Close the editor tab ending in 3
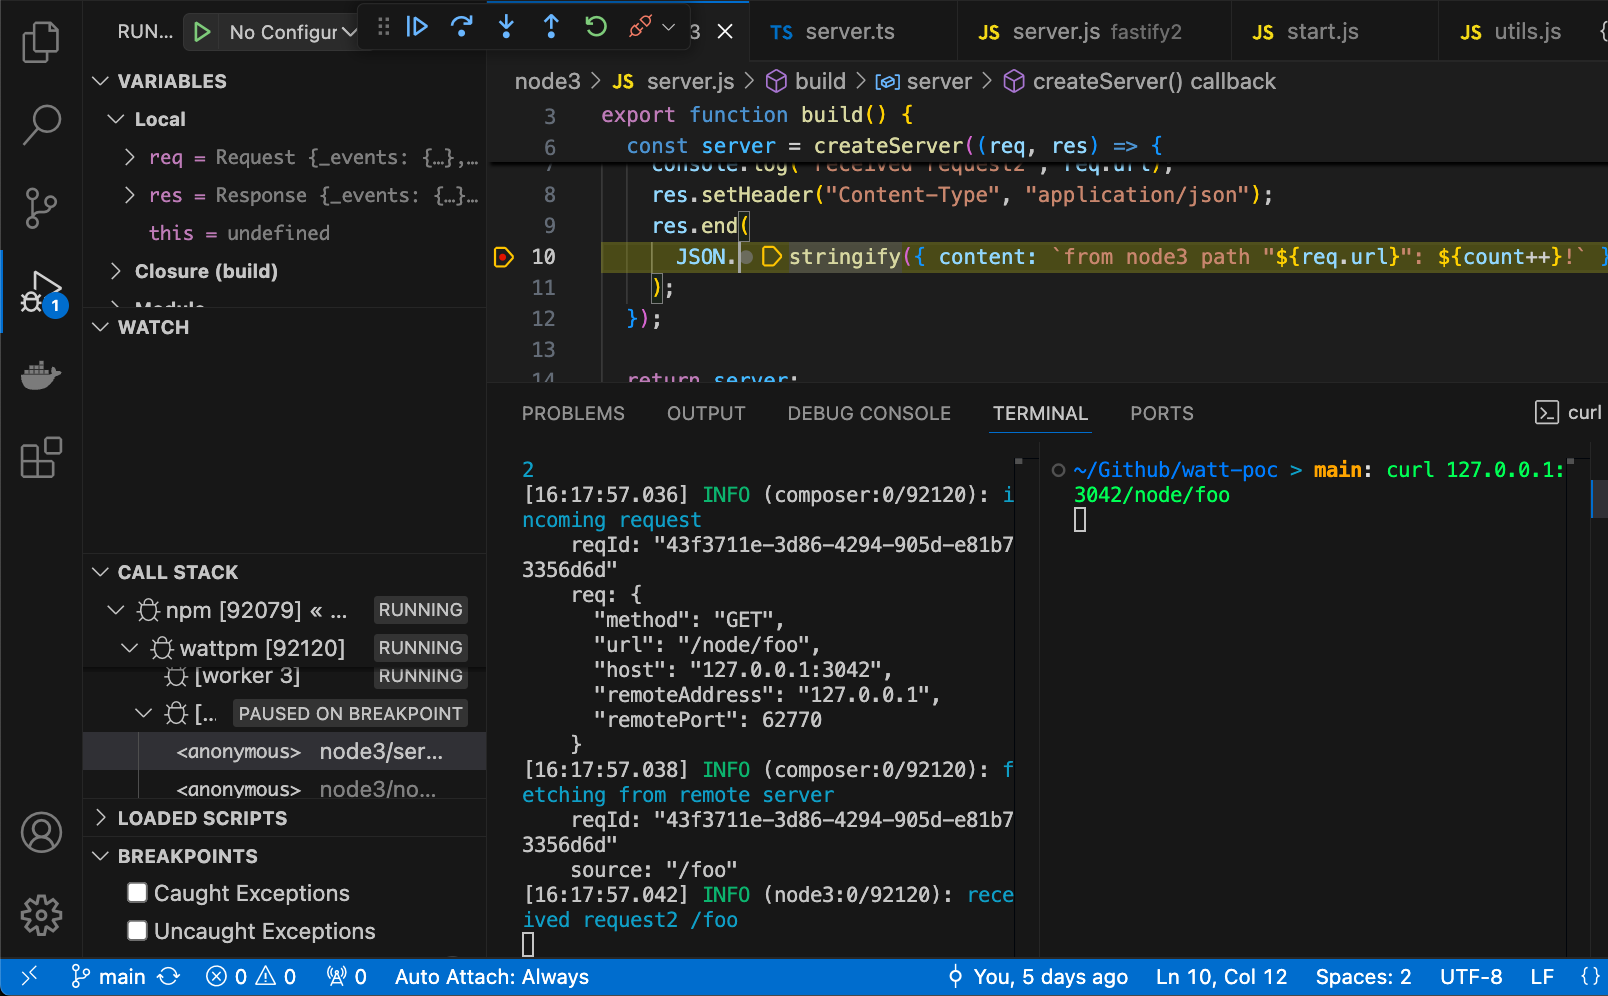 coord(725,32)
